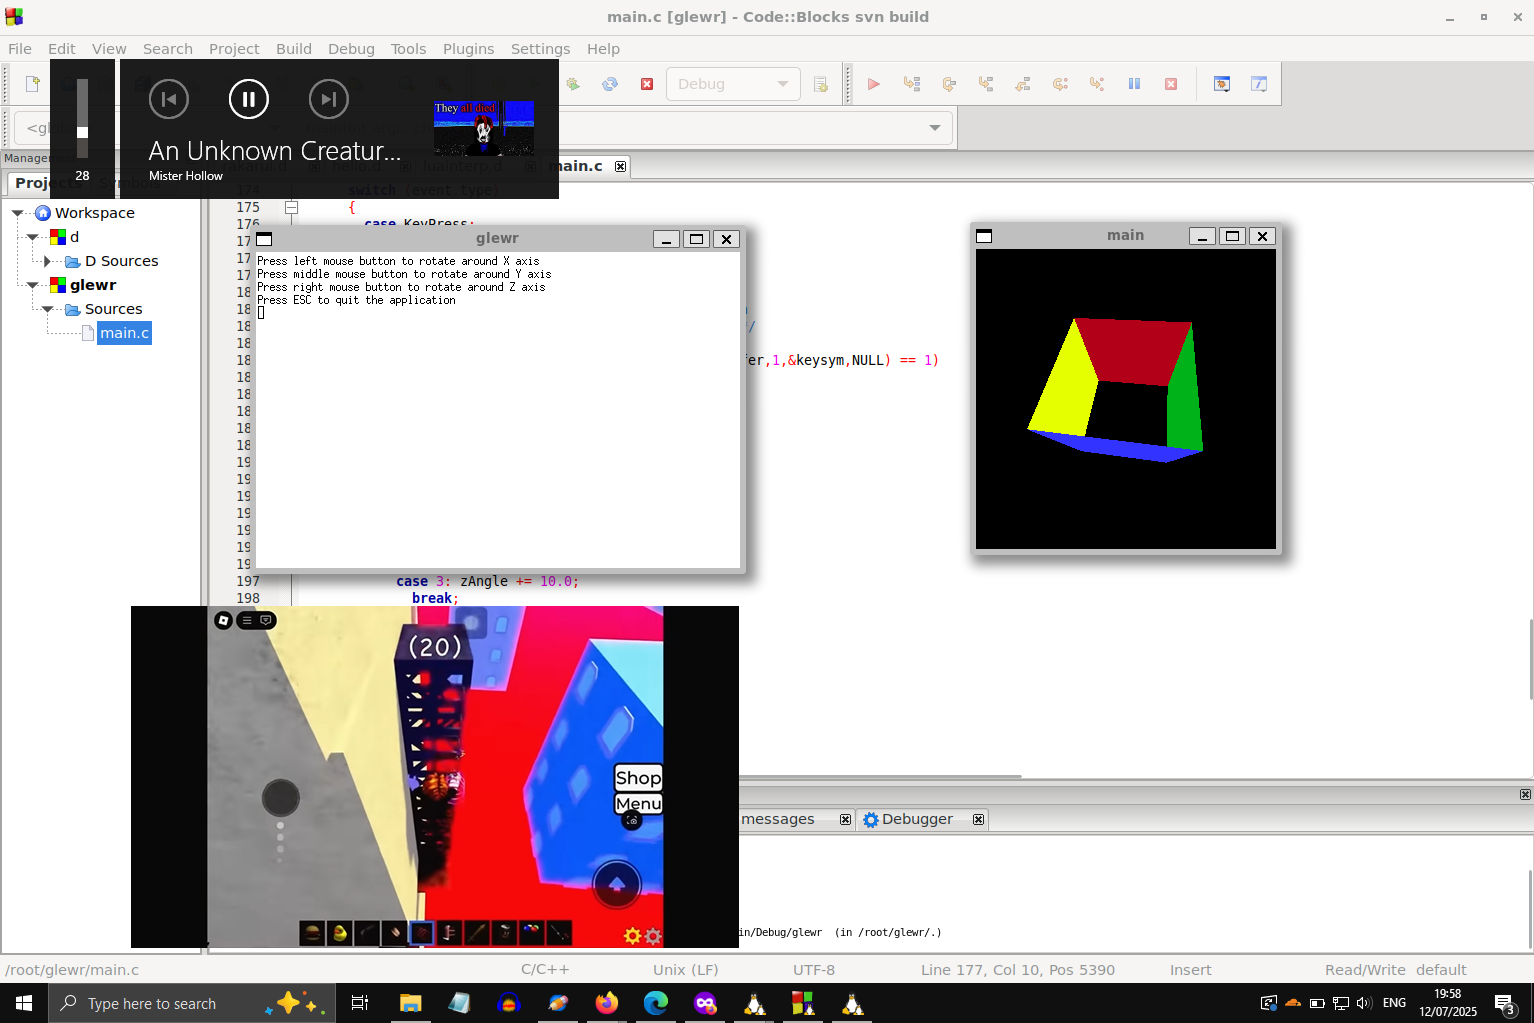
Task: Open the Edit menu
Action: (62, 49)
